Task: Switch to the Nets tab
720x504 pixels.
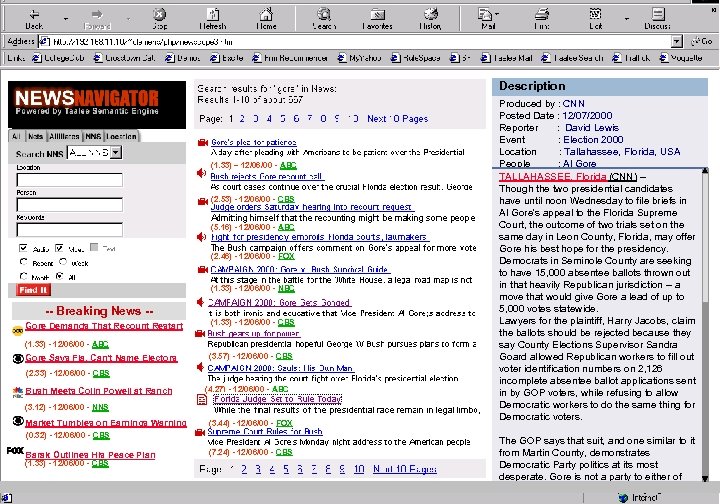Action: (35, 136)
